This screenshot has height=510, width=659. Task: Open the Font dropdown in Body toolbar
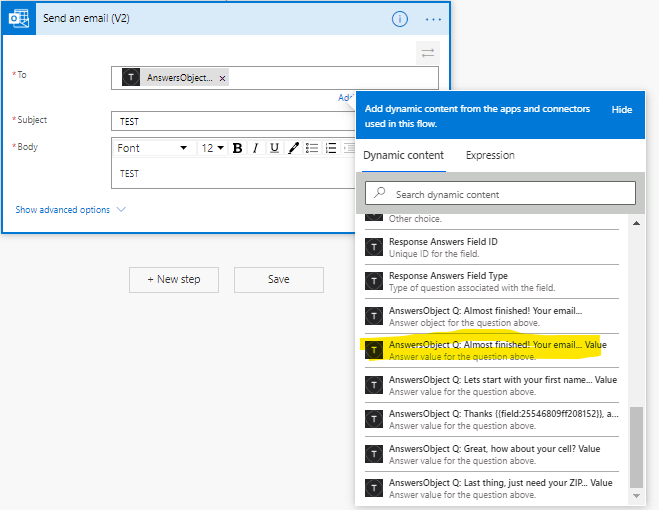tap(152, 148)
